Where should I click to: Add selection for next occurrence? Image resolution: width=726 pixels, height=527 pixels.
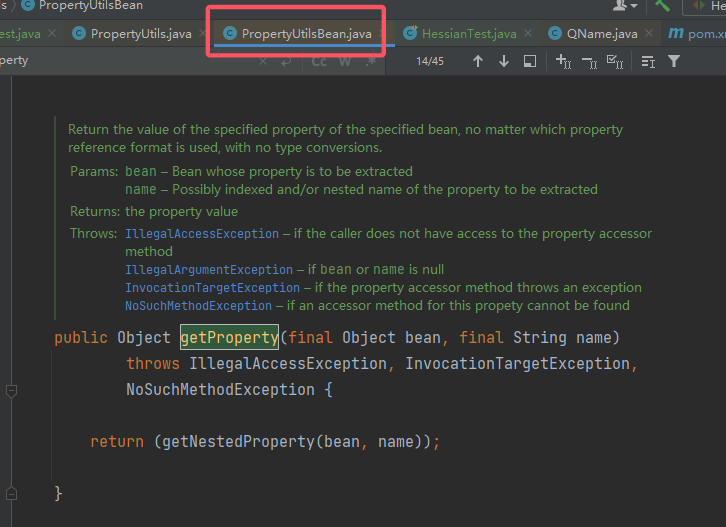tap(563, 61)
